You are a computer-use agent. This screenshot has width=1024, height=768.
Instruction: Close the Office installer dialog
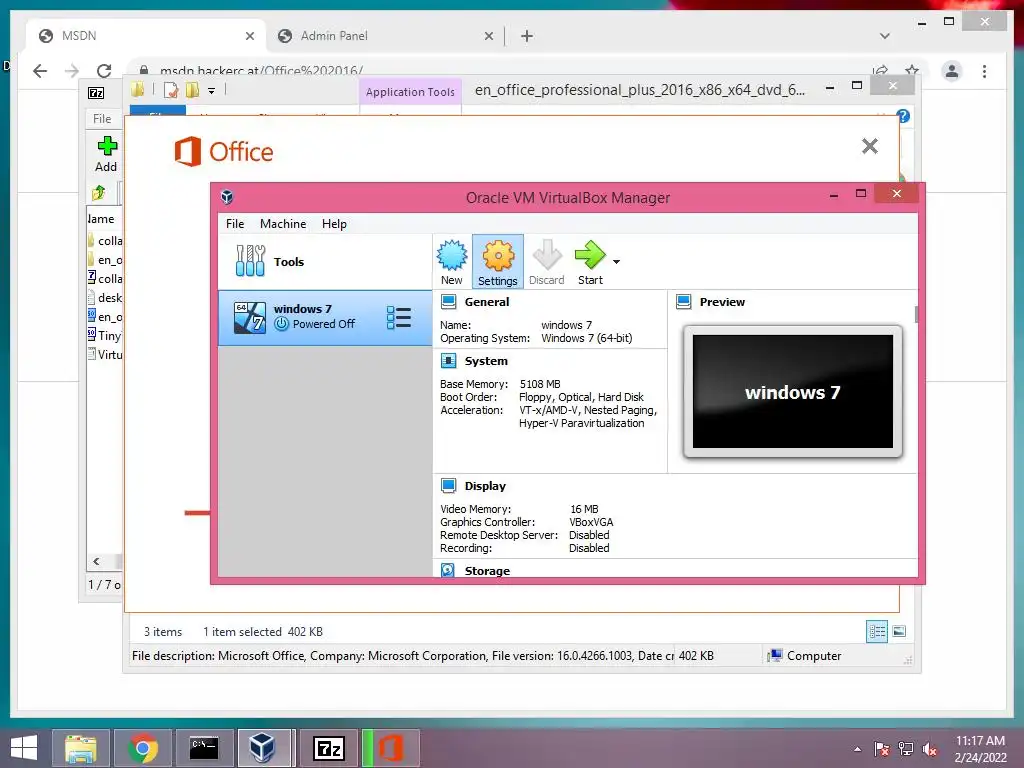869,146
